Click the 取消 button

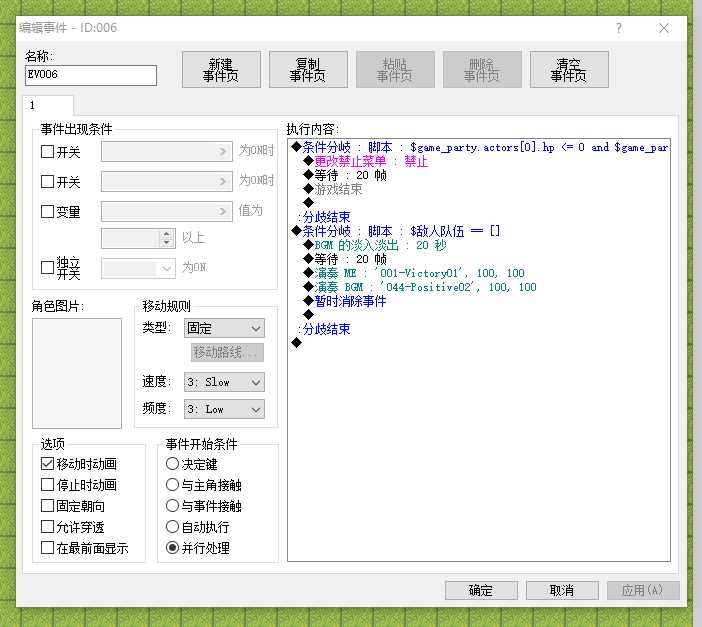click(562, 590)
